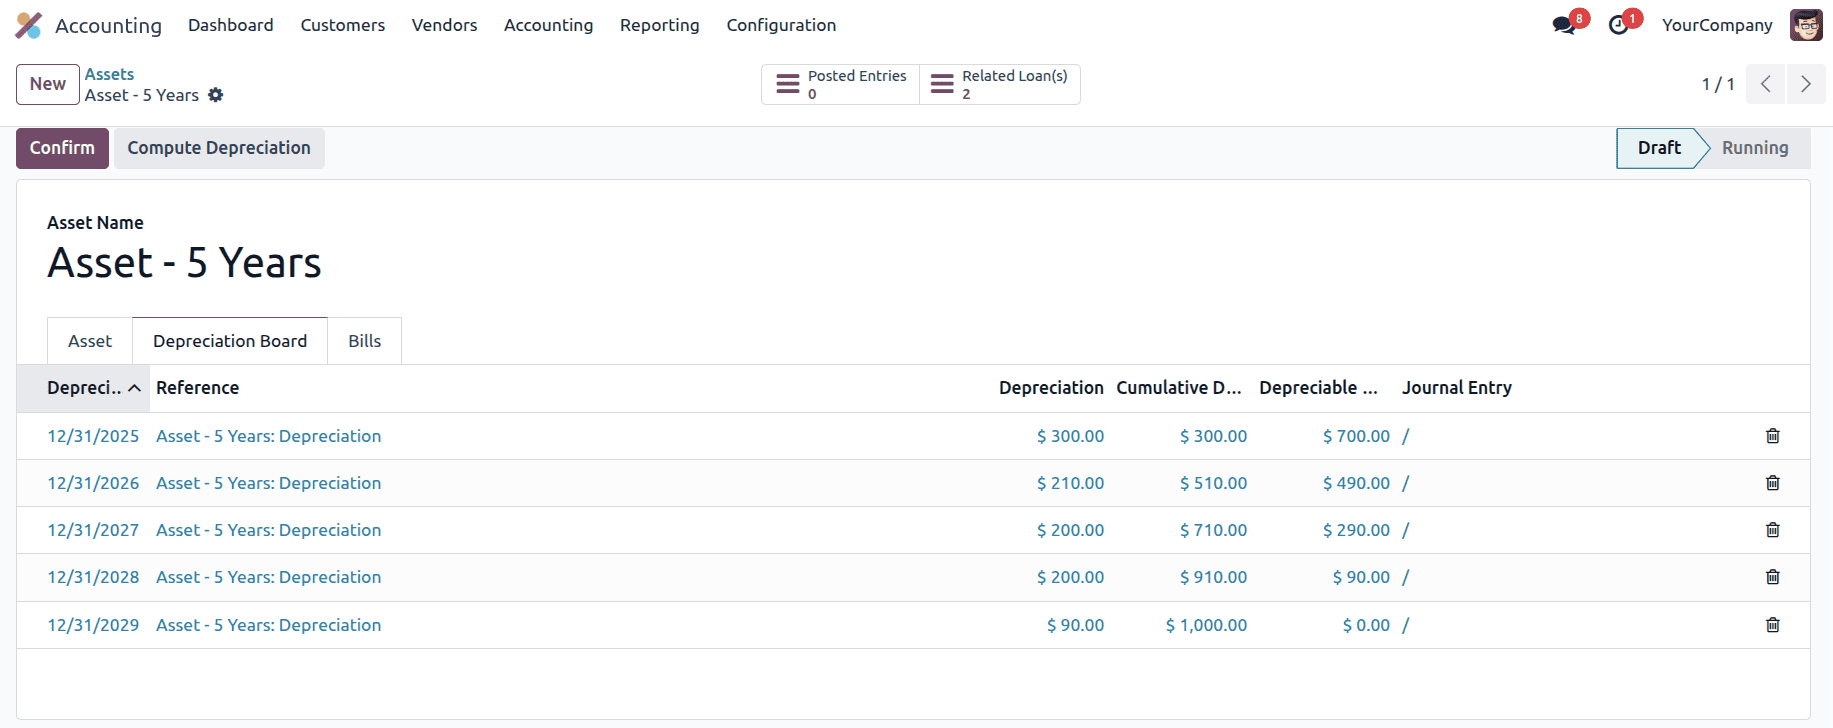
Task: Click the $ 710.00 cumulative value
Action: [1213, 530]
